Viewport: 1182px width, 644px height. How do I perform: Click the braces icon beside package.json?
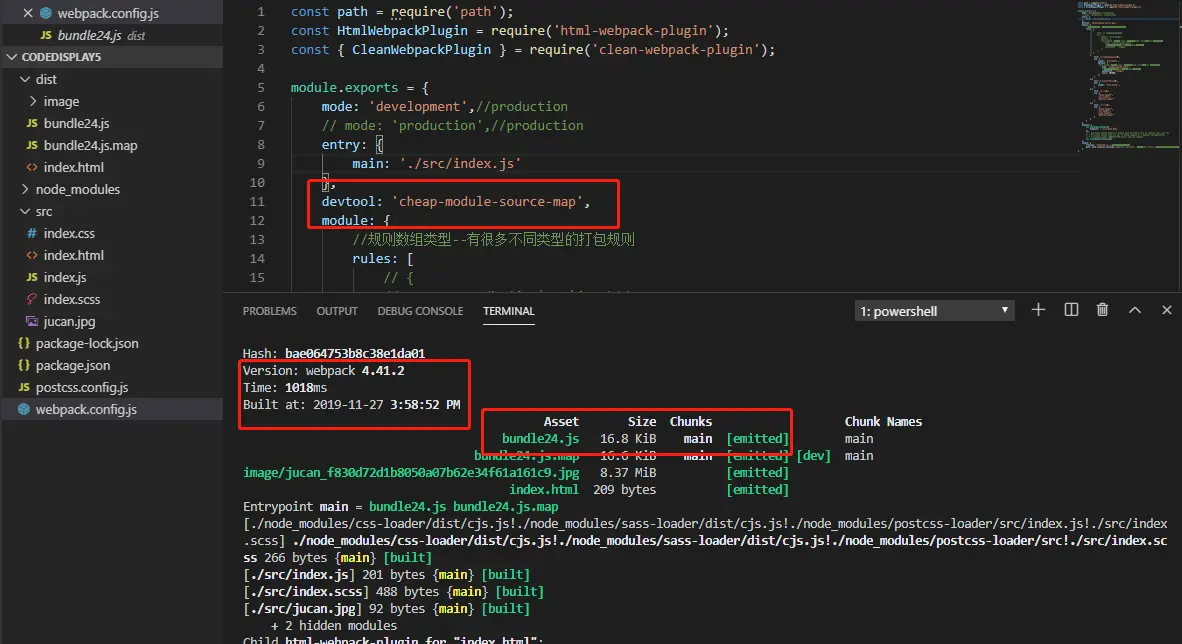point(23,365)
